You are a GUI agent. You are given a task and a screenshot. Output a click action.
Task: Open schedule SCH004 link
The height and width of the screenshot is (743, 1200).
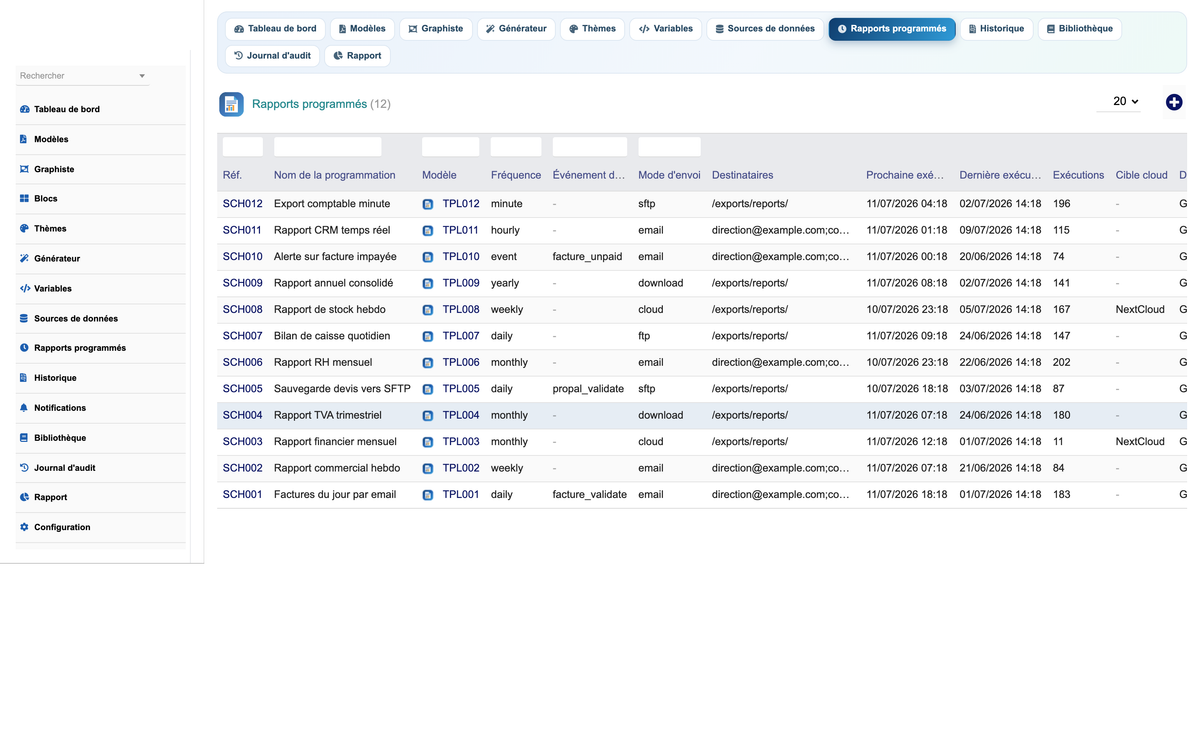point(242,415)
